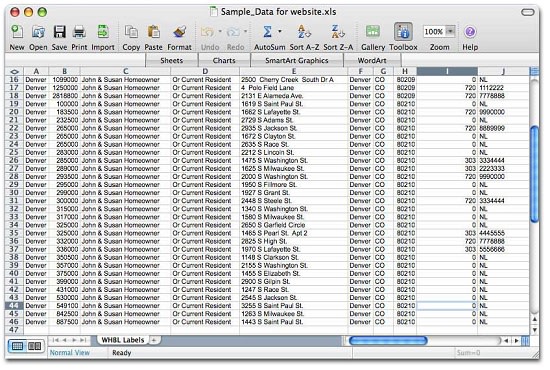Click cell '3255 S Saint Paul St.'
Image resolution: width=550 pixels, height=370 pixels.
click(294, 305)
